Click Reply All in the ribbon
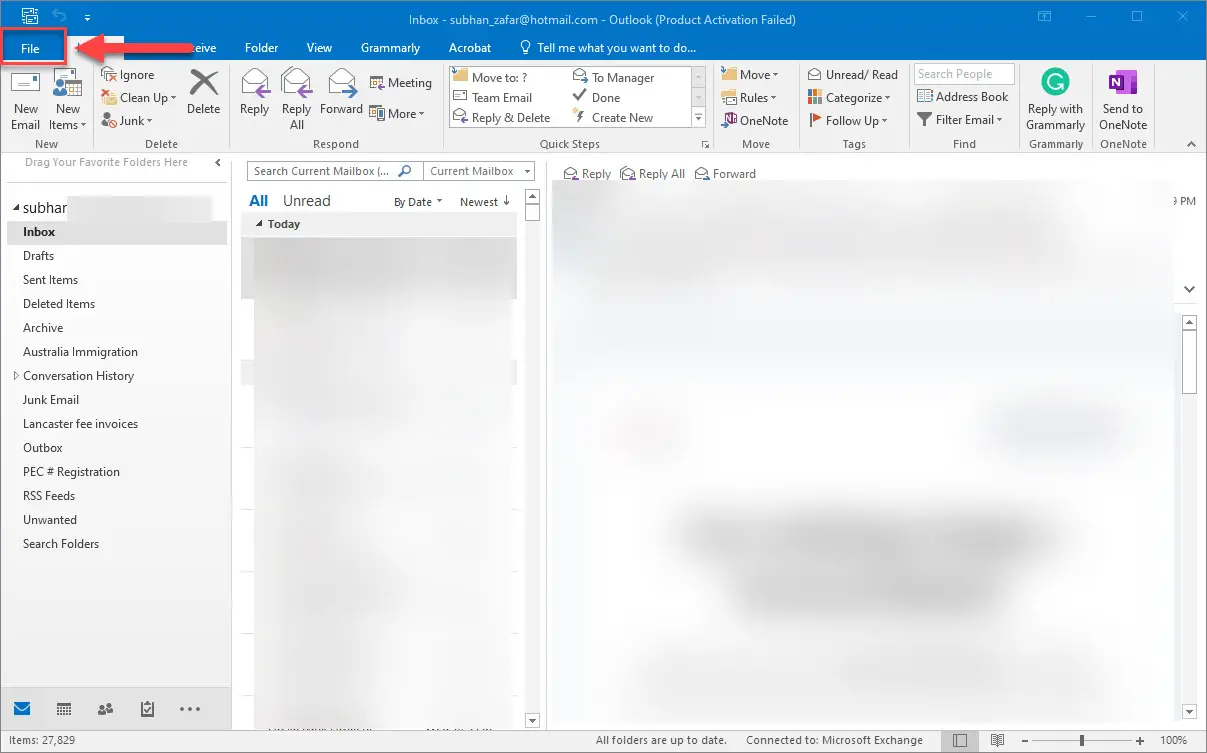The image size is (1207, 753). [x=297, y=99]
